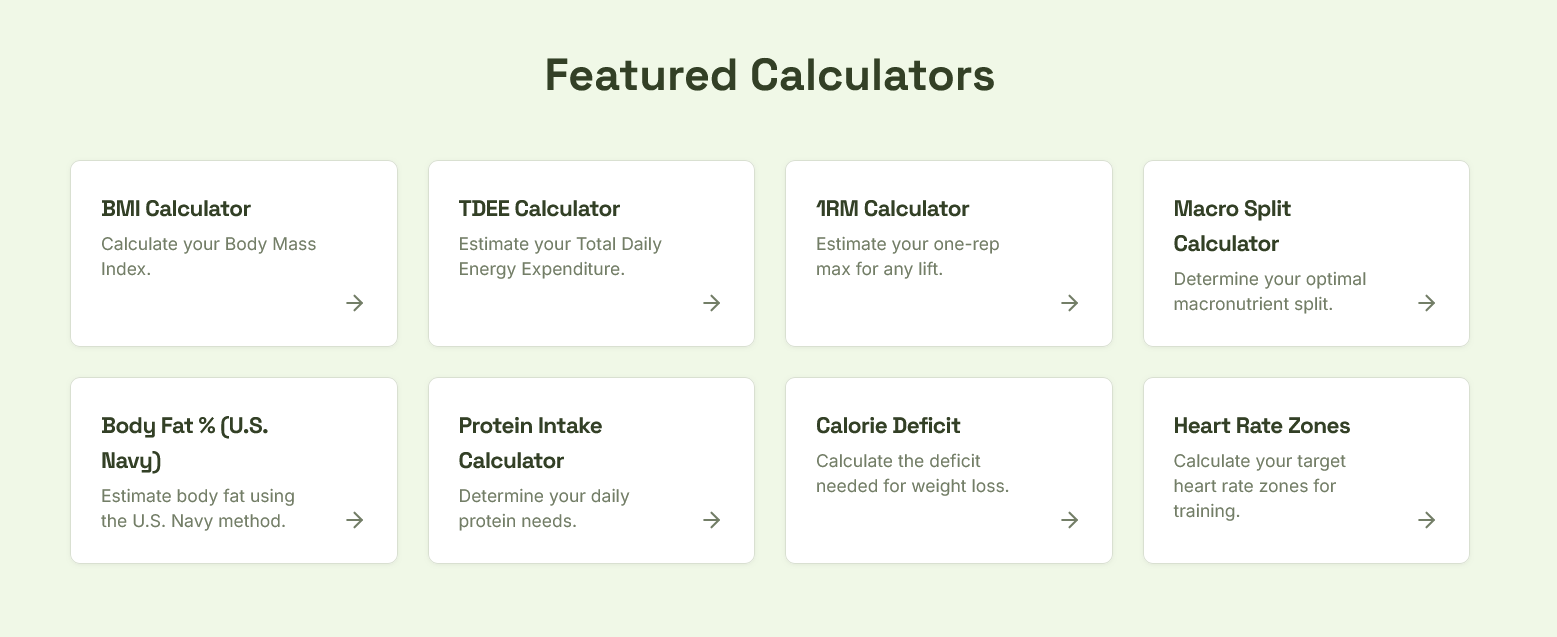Click the Calorie Deficit description text
Image resolution: width=1557 pixels, height=637 pixels.
click(912, 473)
